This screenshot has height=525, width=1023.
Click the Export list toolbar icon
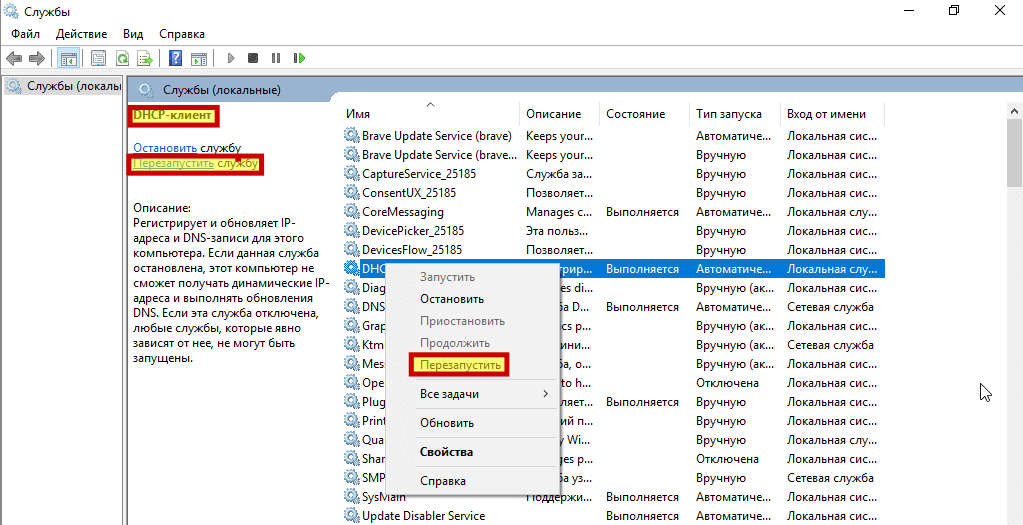[145, 58]
